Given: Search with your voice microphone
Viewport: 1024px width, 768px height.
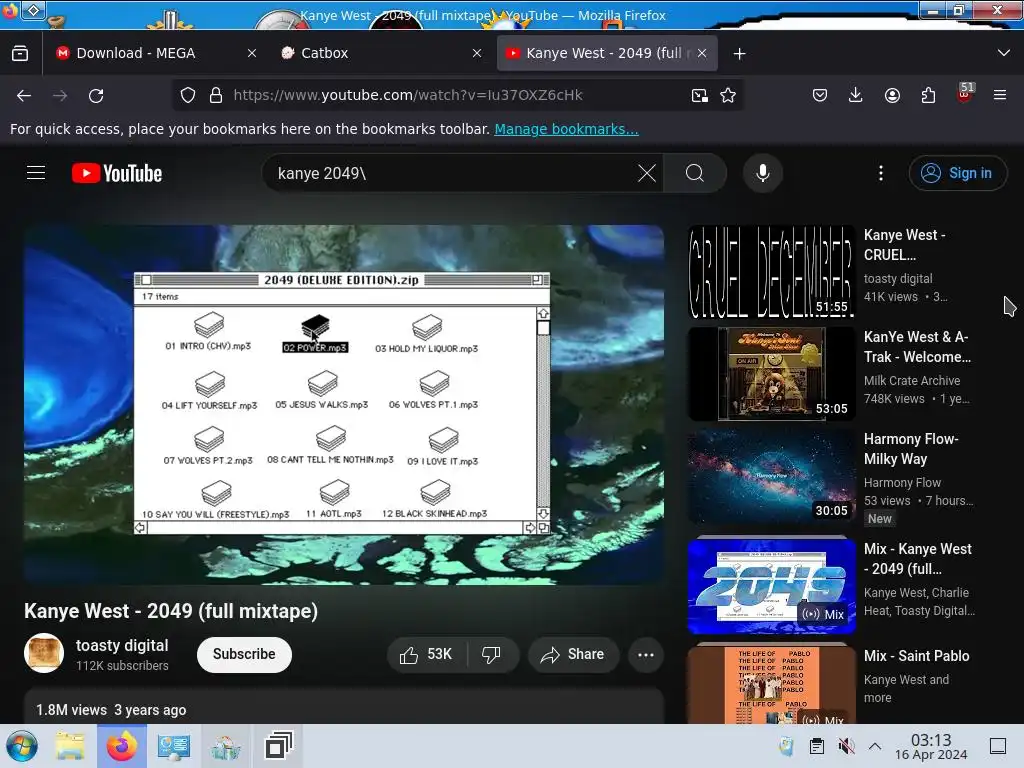Looking at the screenshot, I should coord(763,173).
